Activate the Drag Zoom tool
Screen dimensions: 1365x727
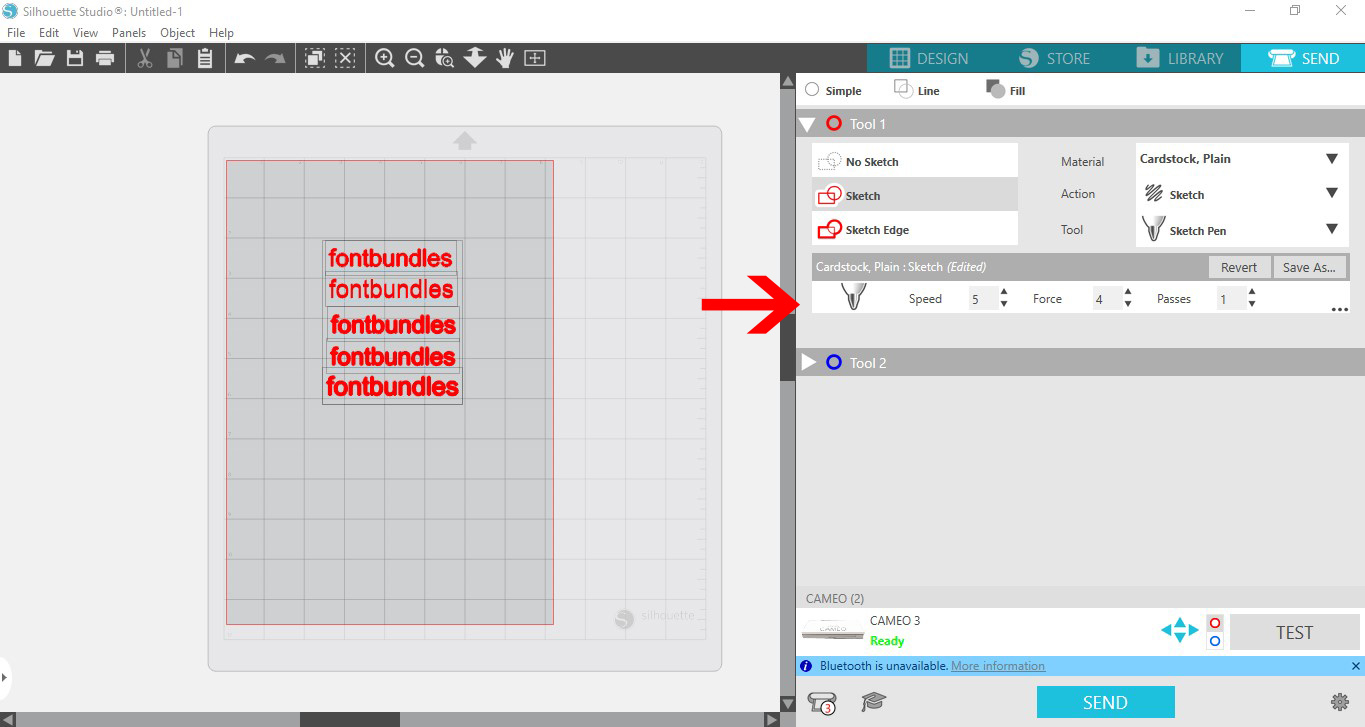(475, 58)
